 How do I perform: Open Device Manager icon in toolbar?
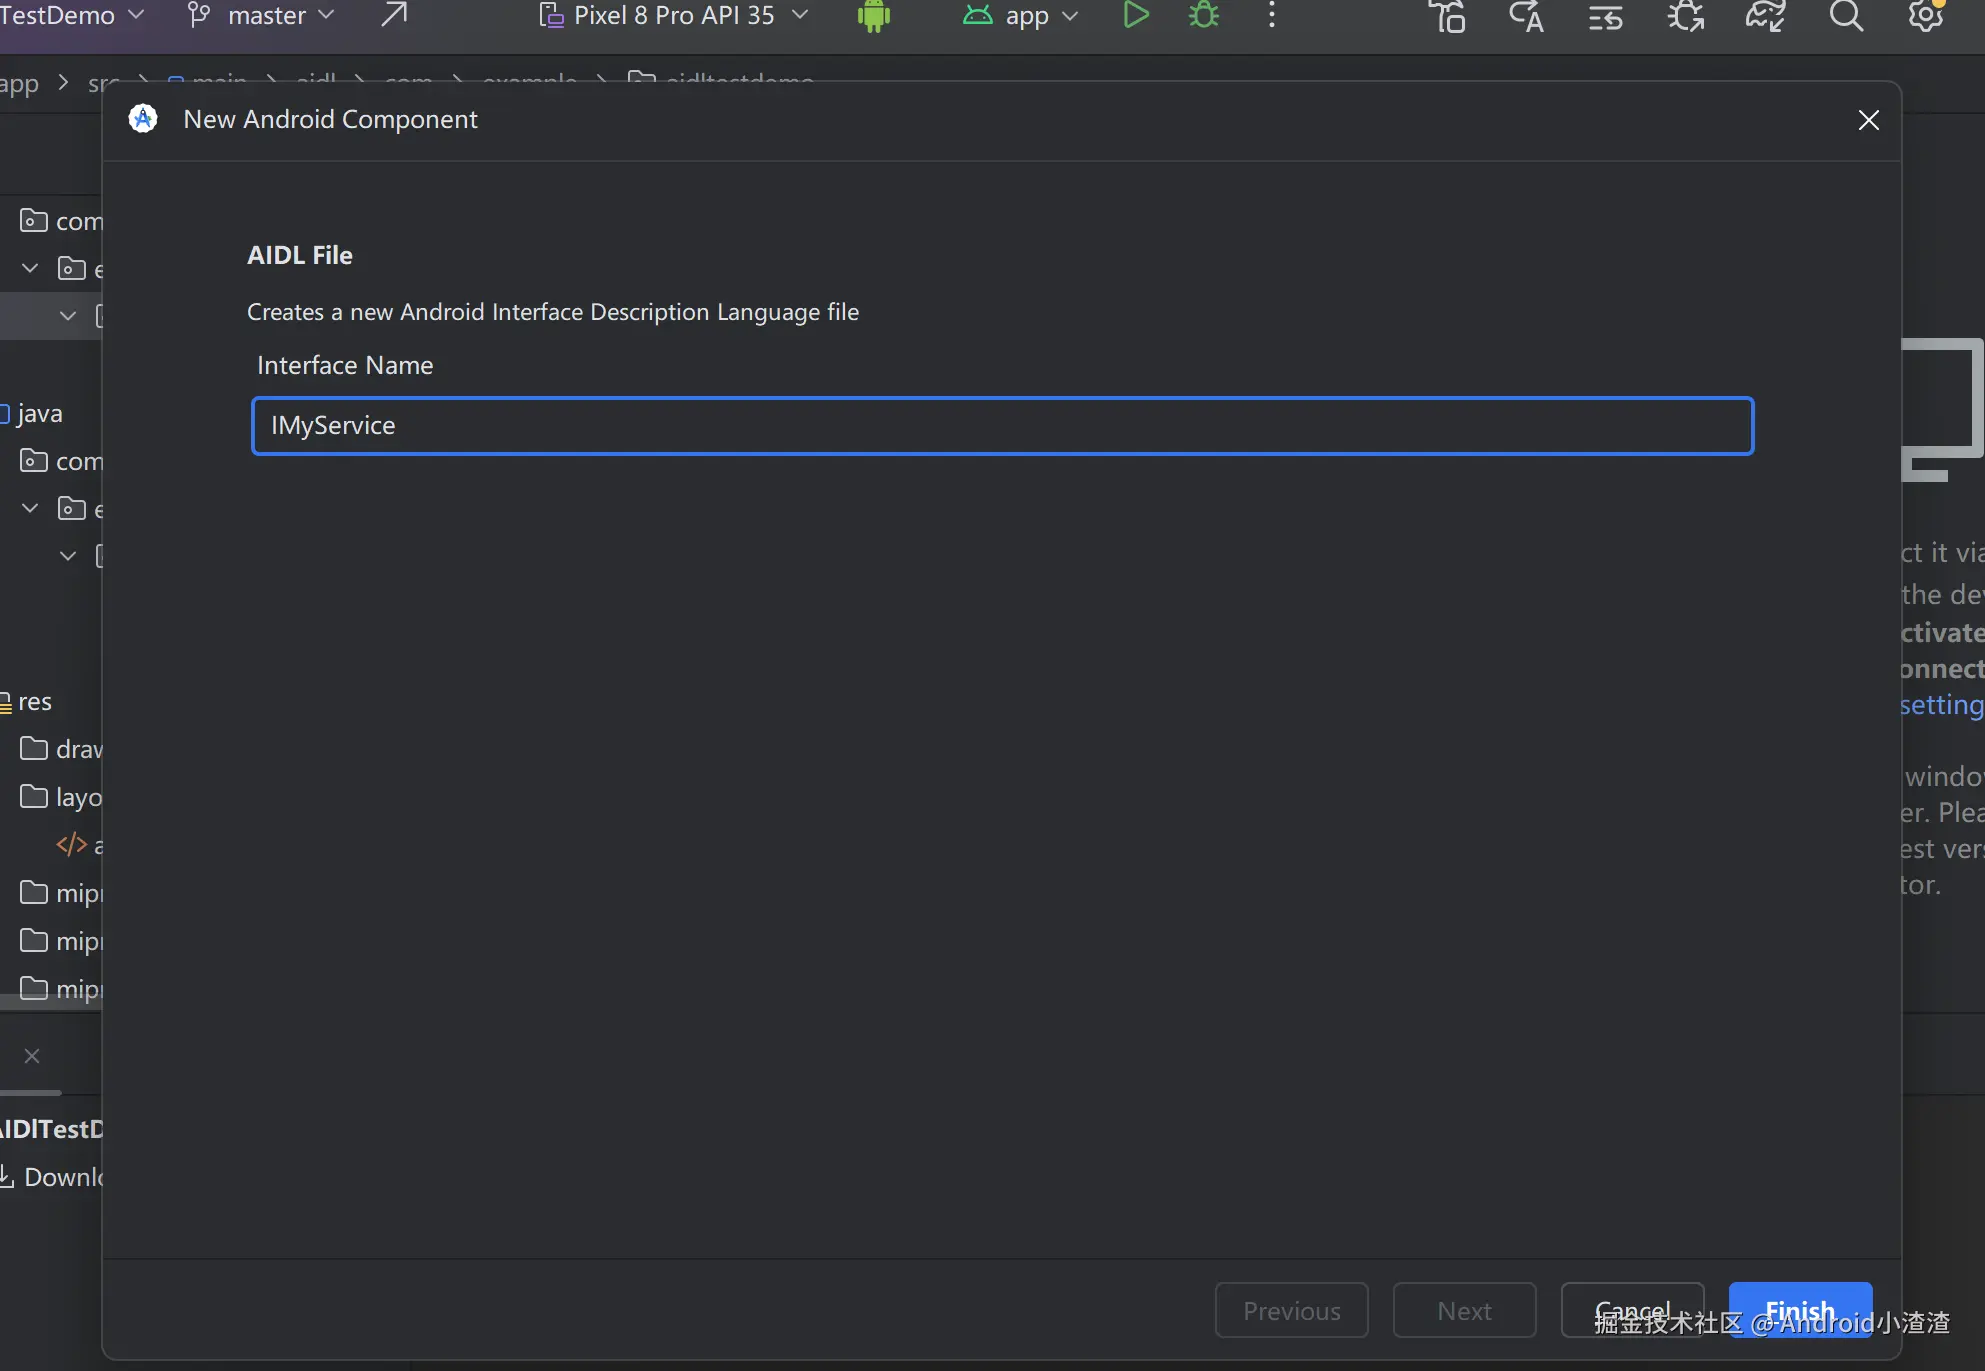tap(1446, 17)
